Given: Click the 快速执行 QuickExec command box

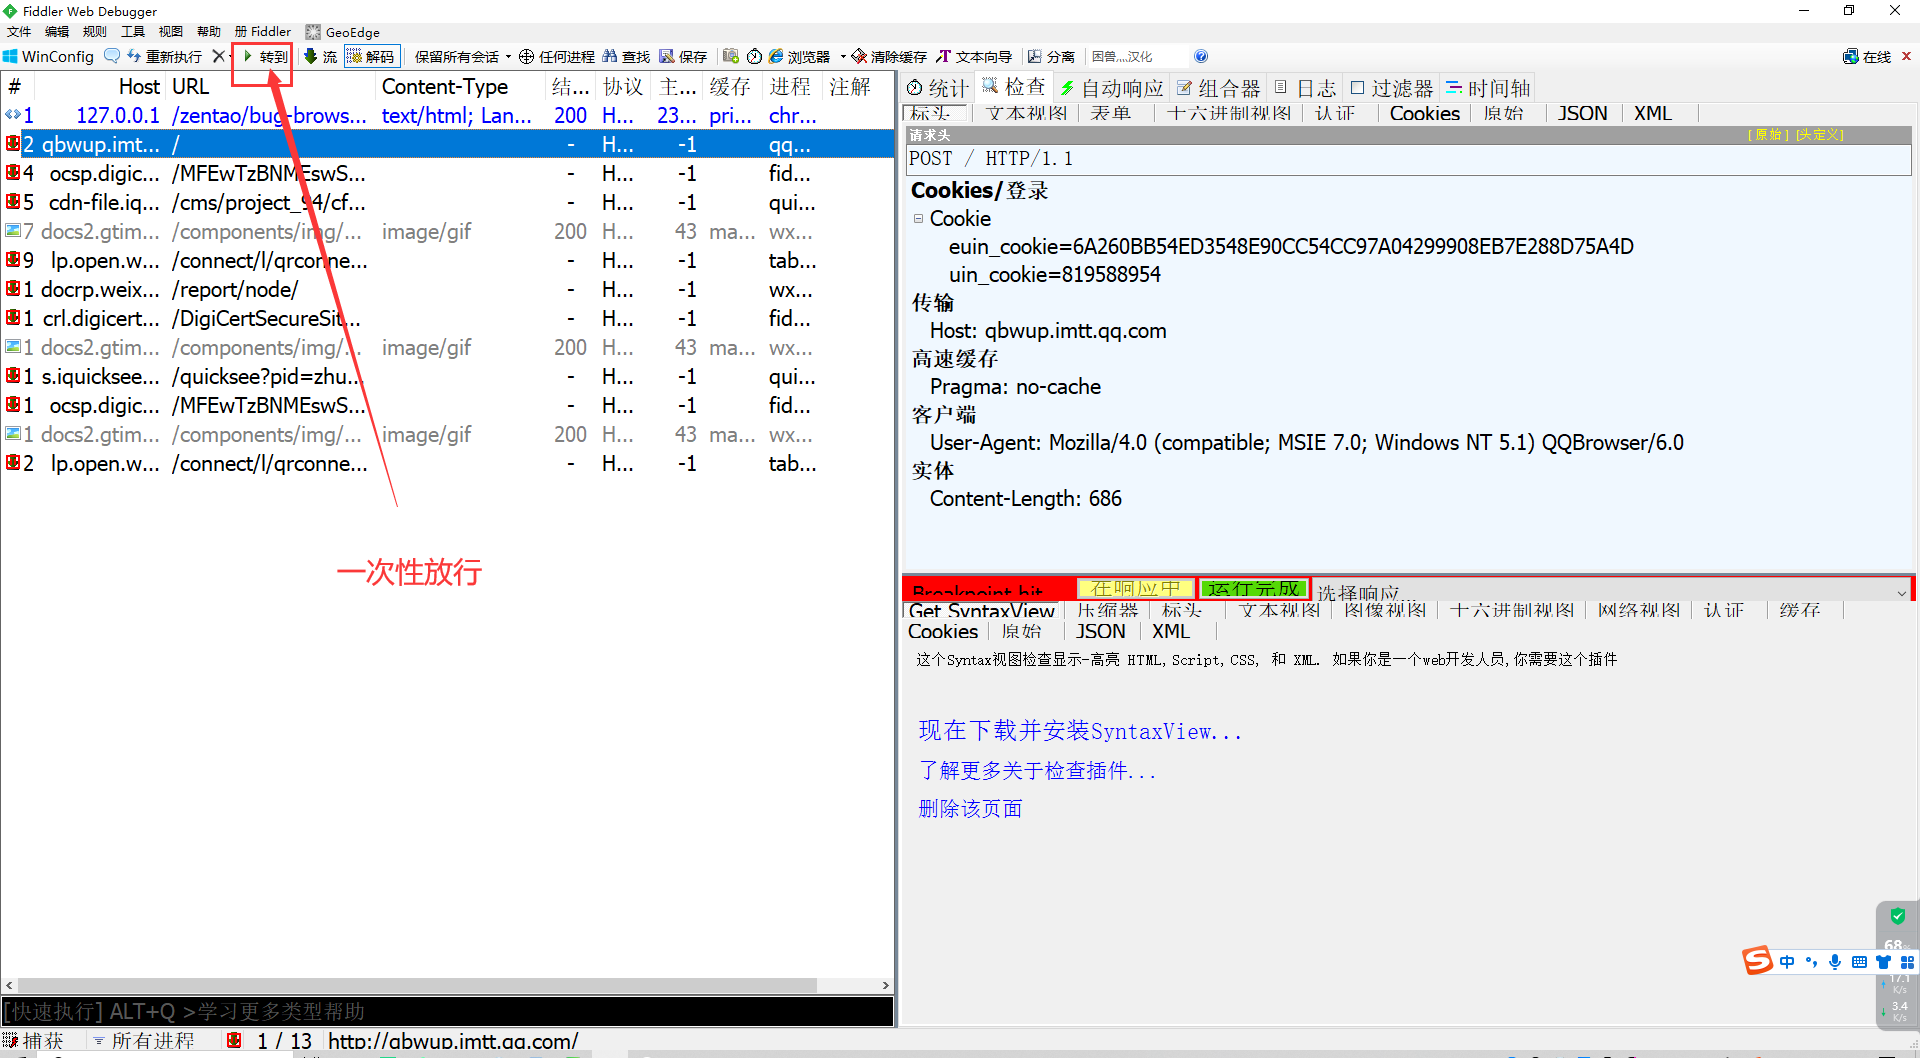Looking at the screenshot, I should pyautogui.click(x=447, y=1012).
